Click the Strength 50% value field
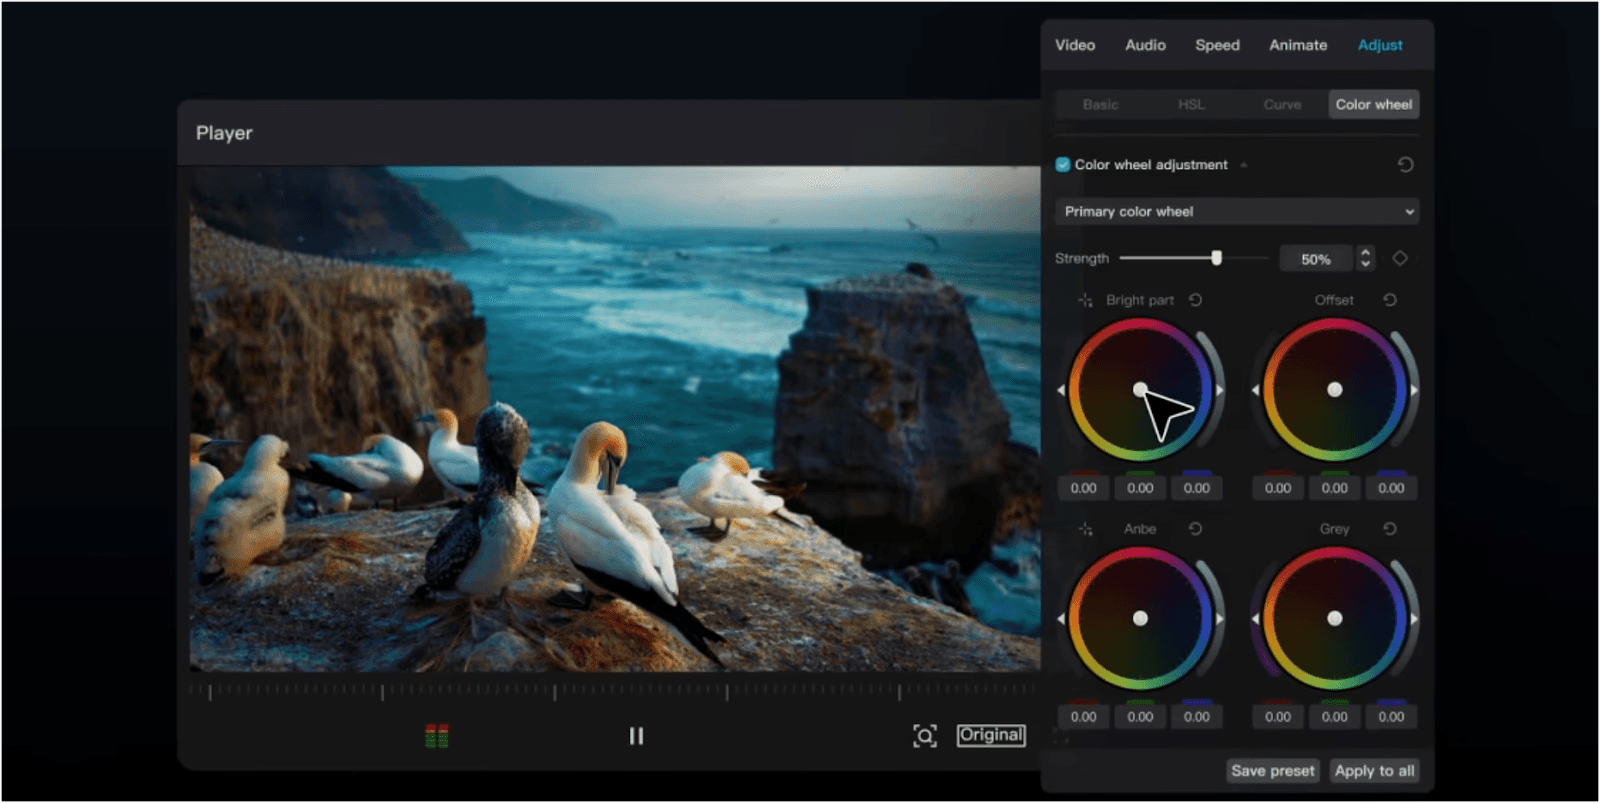This screenshot has height=803, width=1600. [x=1316, y=259]
